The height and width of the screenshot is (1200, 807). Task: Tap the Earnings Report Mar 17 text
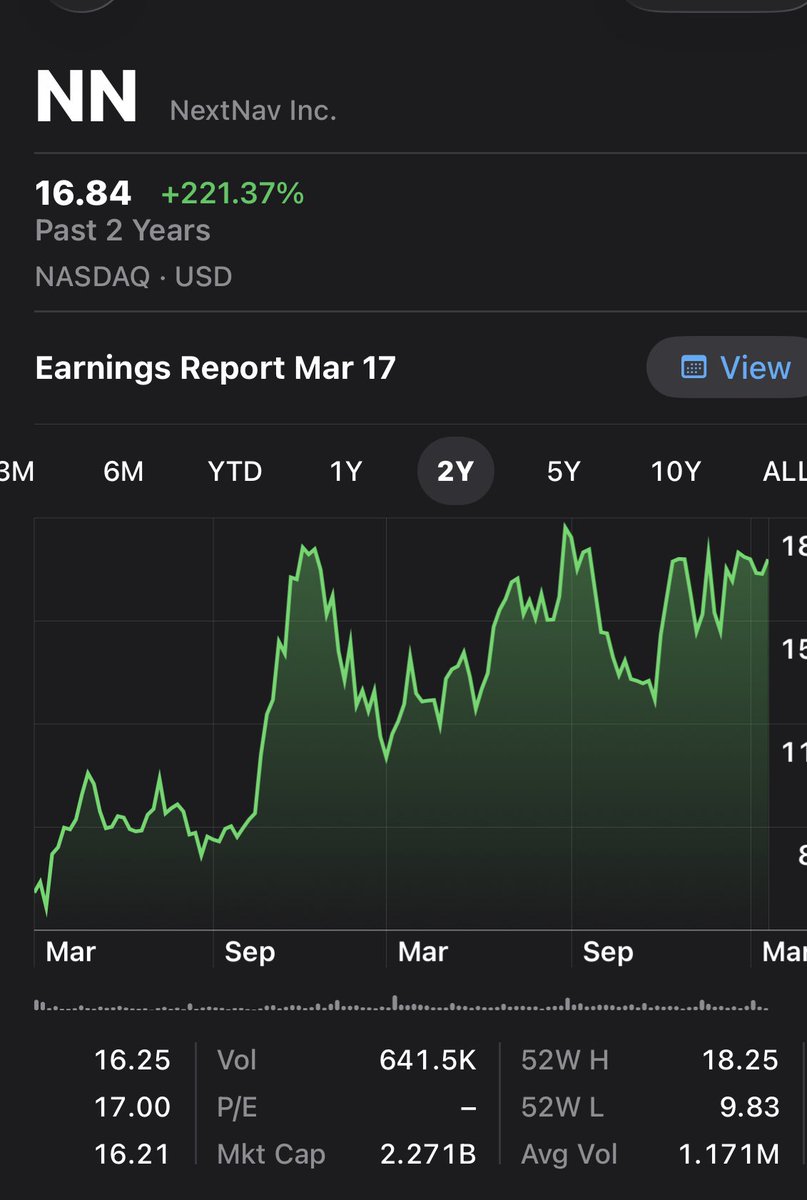(x=215, y=368)
